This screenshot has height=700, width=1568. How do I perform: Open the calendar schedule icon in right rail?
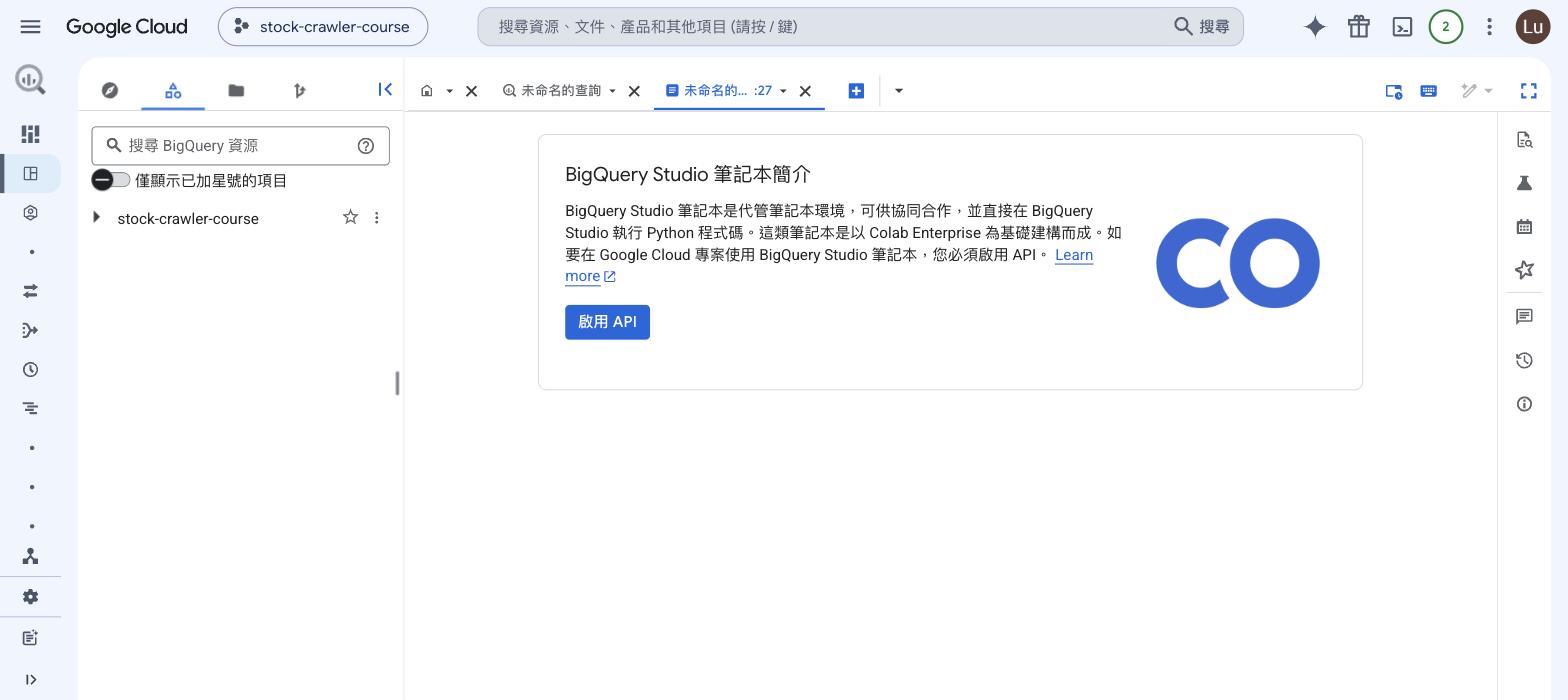tap(1524, 227)
